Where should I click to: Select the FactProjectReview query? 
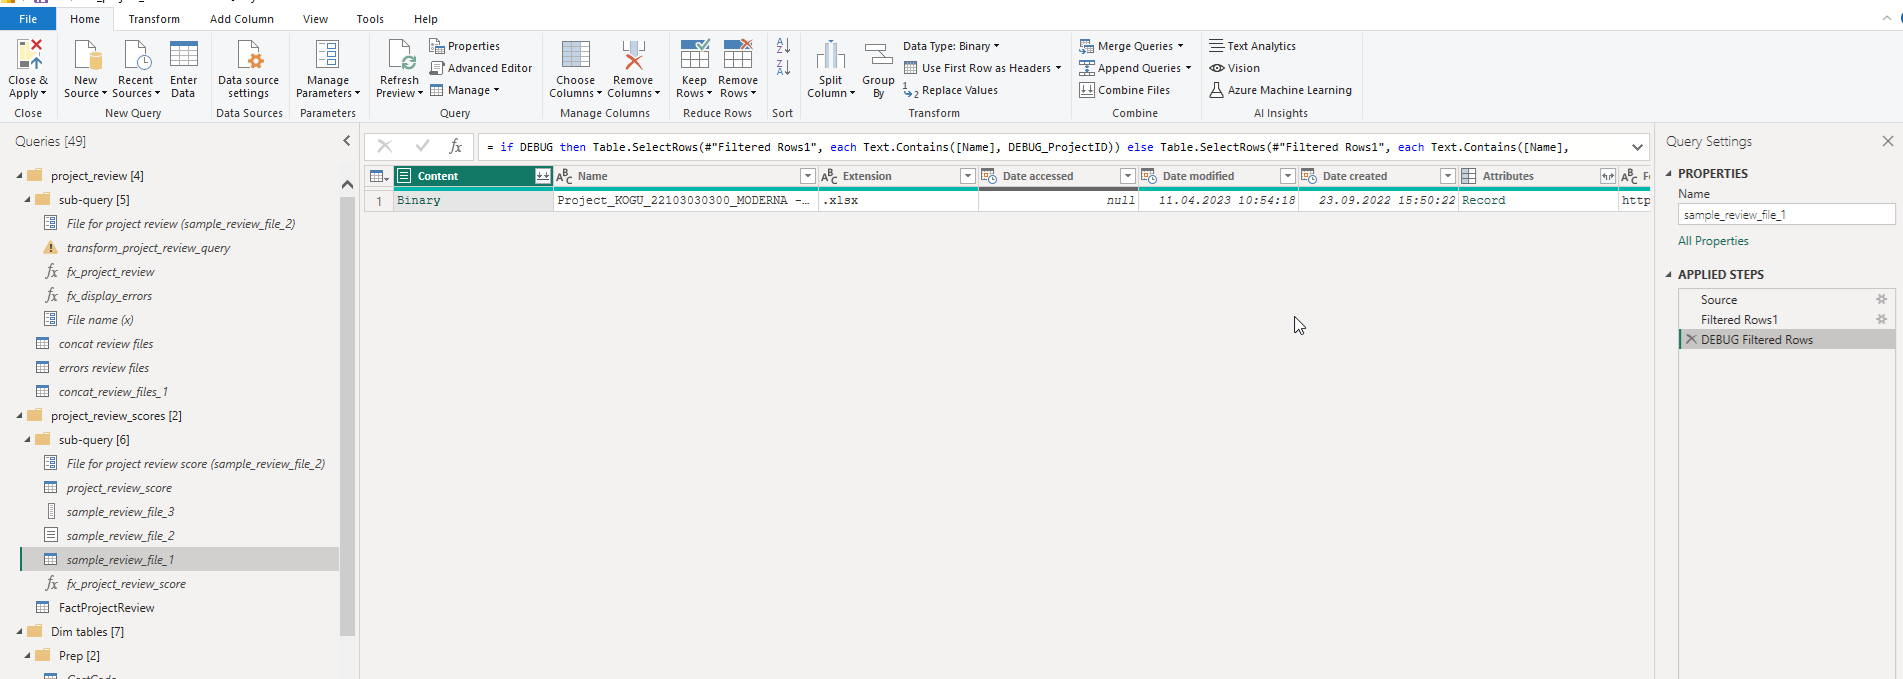(x=106, y=608)
